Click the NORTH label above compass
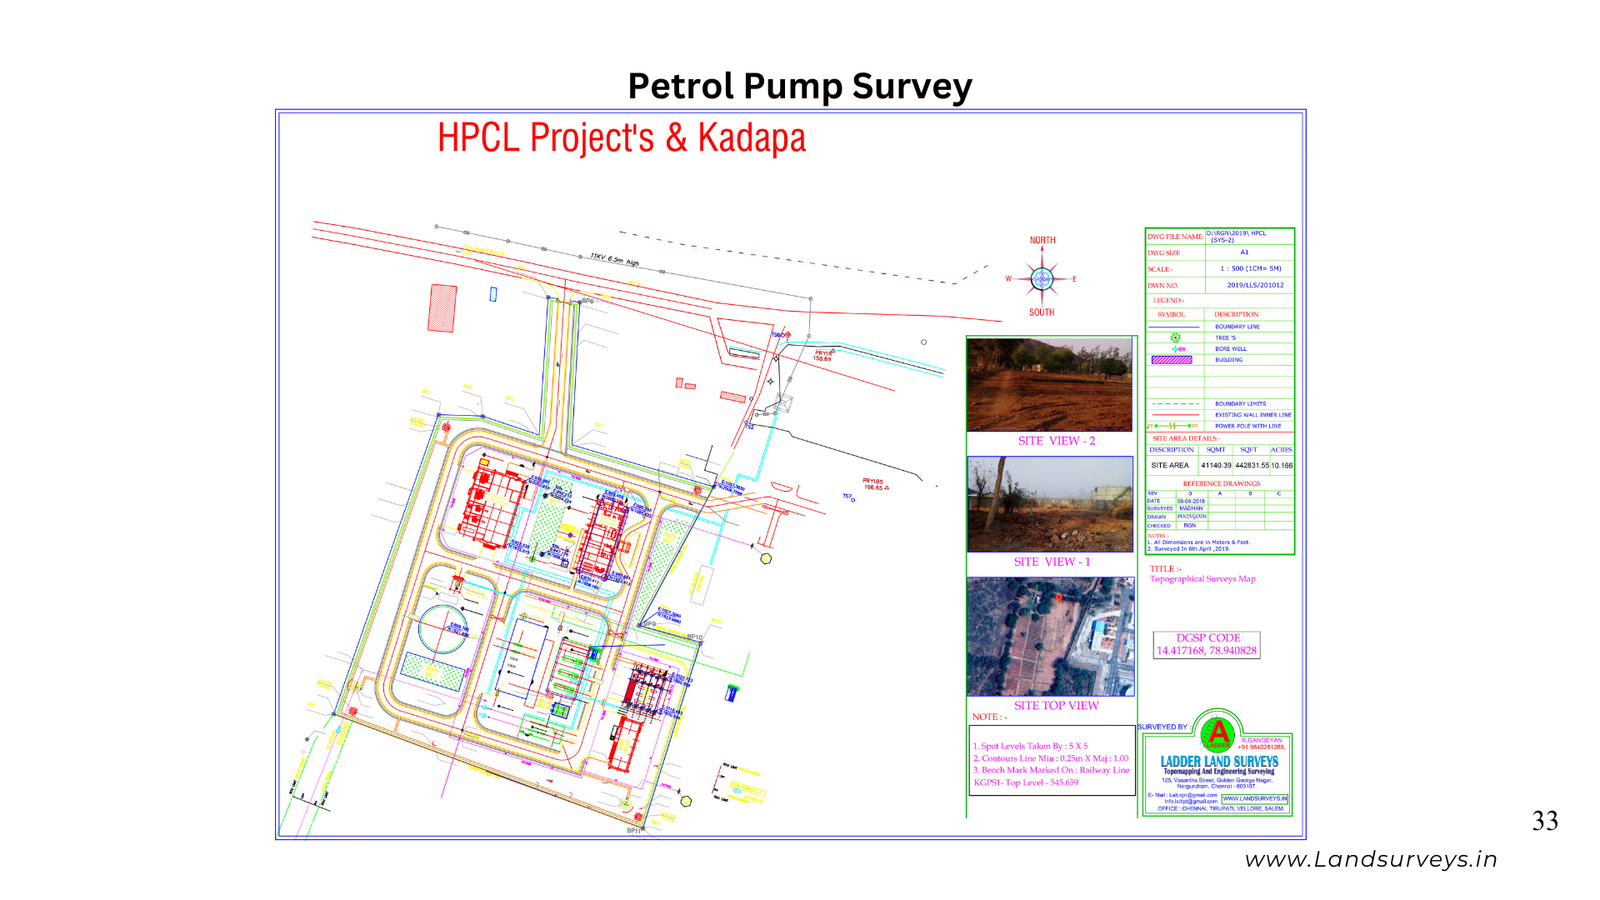 [x=1042, y=240]
